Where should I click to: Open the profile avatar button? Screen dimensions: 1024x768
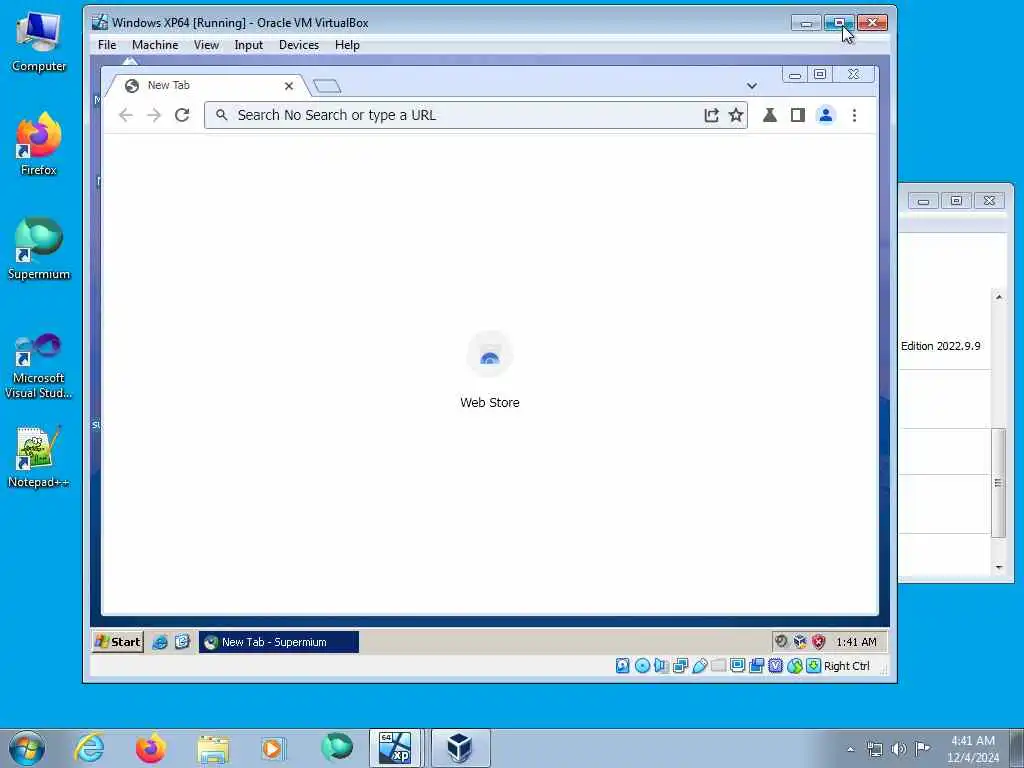point(825,116)
